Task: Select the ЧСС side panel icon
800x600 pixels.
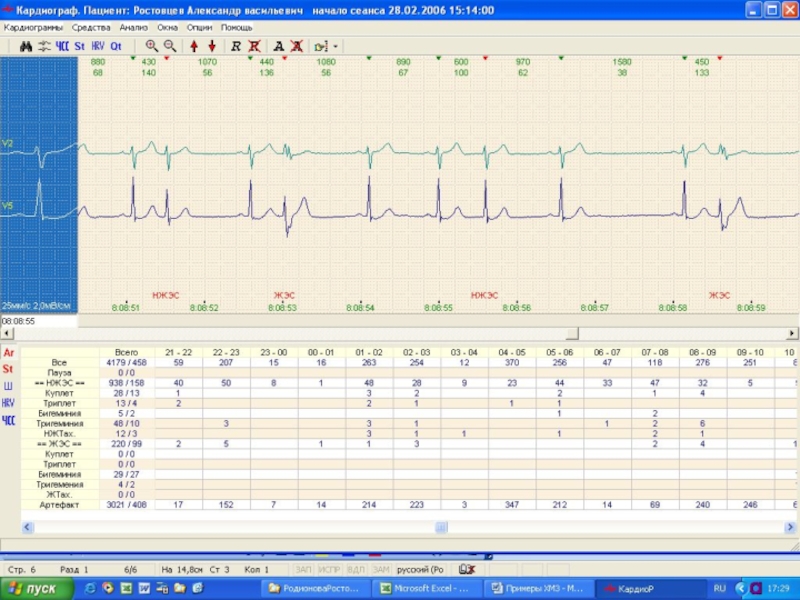Action: 8,420
